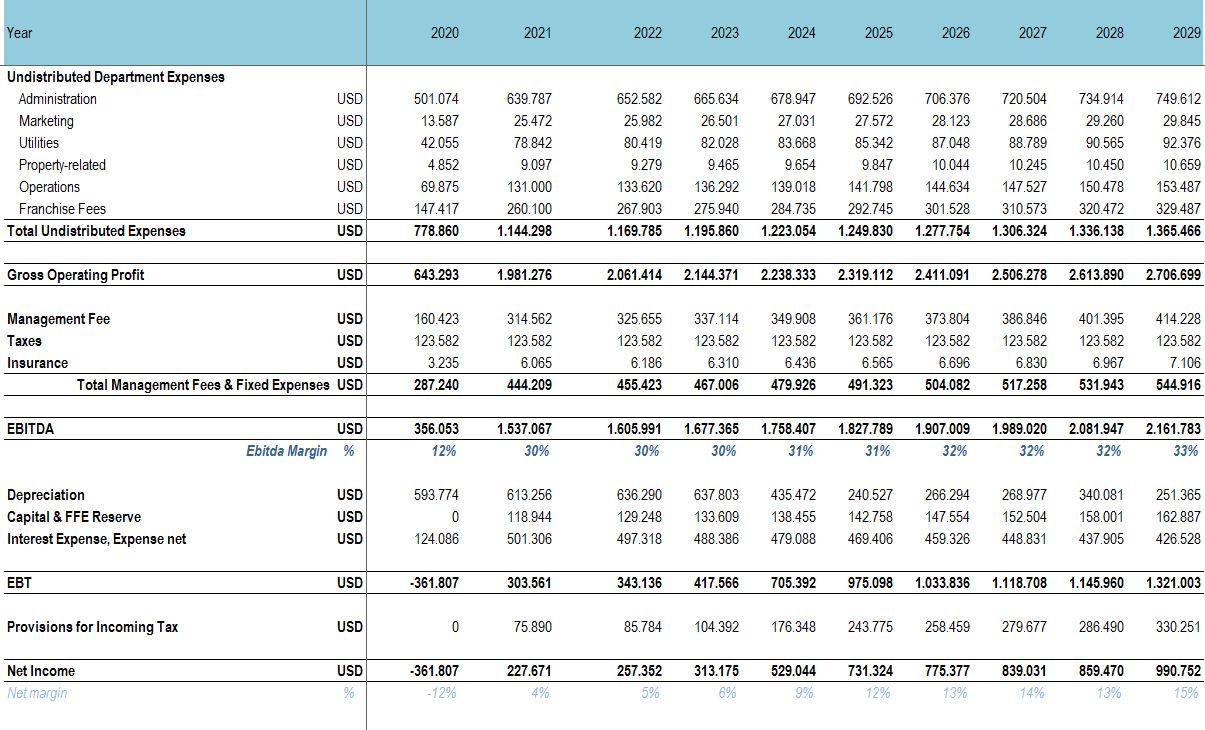Select Interest Expense 2026 value 459.326
This screenshot has width=1205, height=730.
click(x=947, y=539)
